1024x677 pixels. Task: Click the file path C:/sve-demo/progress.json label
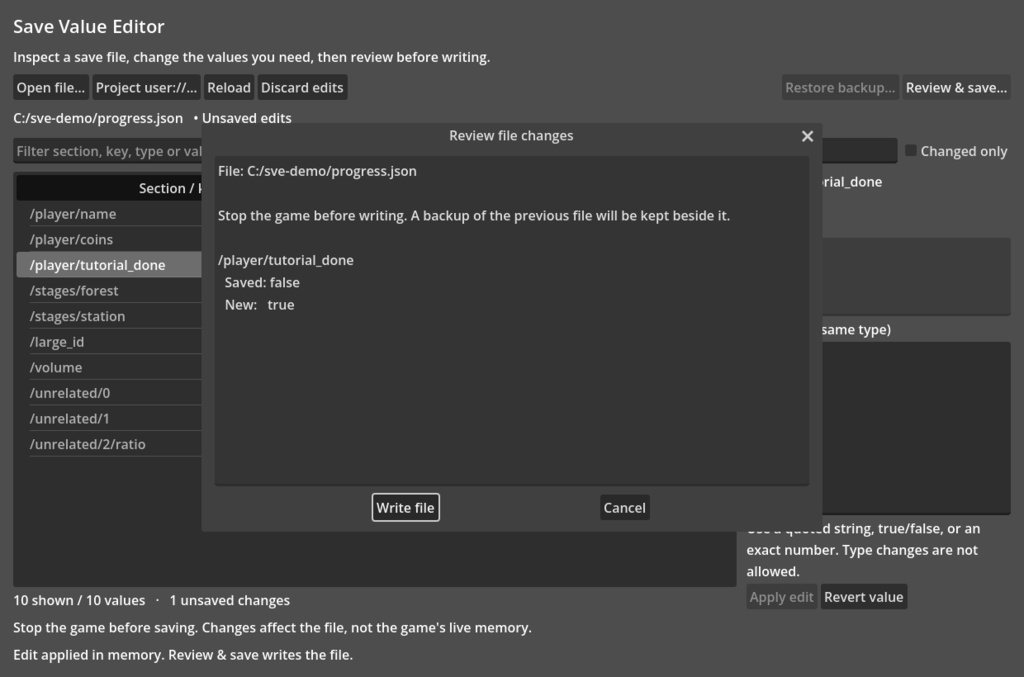(x=98, y=118)
